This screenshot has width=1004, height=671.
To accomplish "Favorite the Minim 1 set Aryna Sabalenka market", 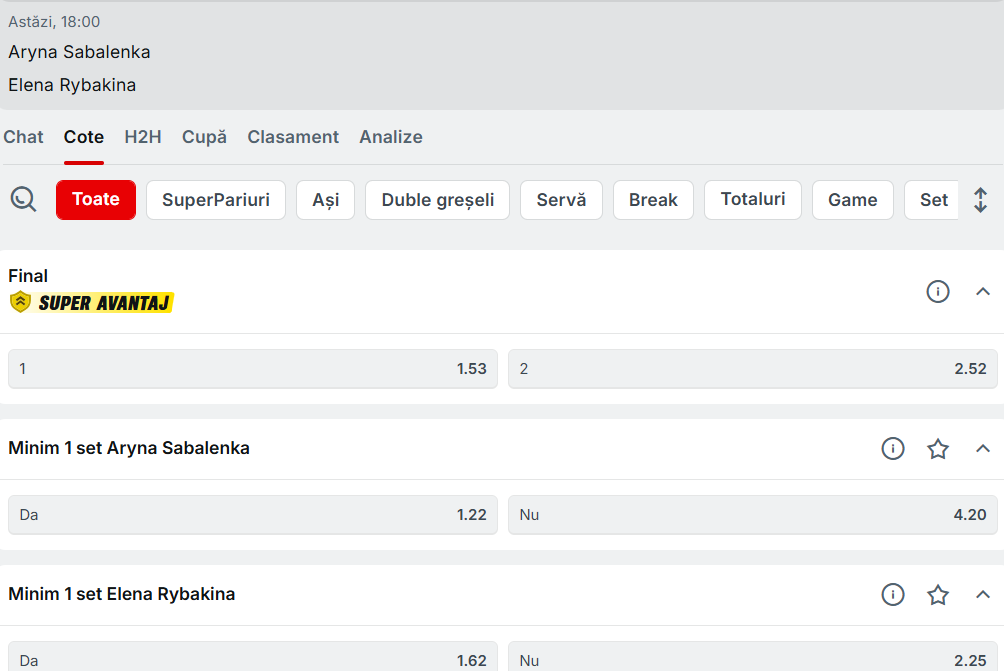I will coord(937,449).
